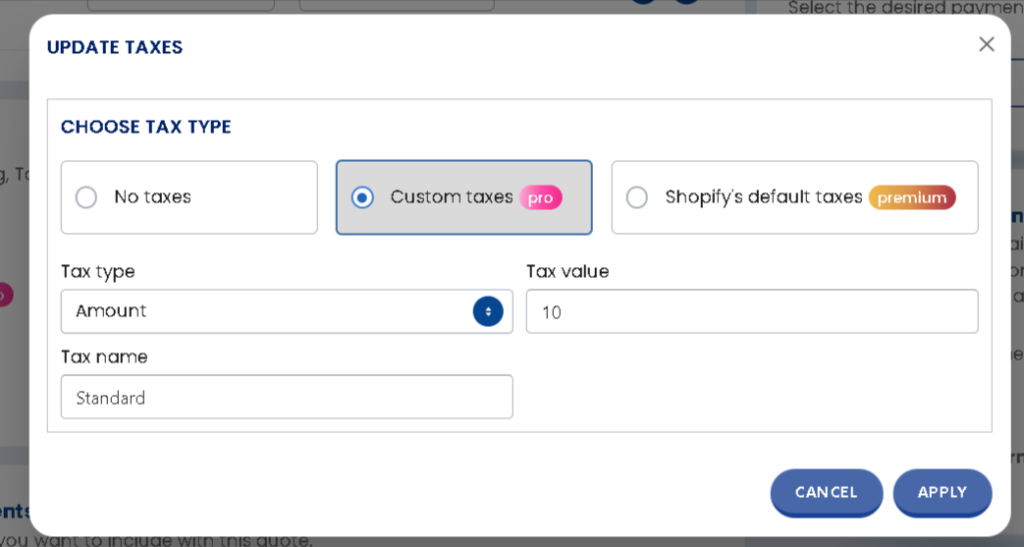Click the "Custom taxes" text label
The width and height of the screenshot is (1024, 547).
click(x=451, y=197)
